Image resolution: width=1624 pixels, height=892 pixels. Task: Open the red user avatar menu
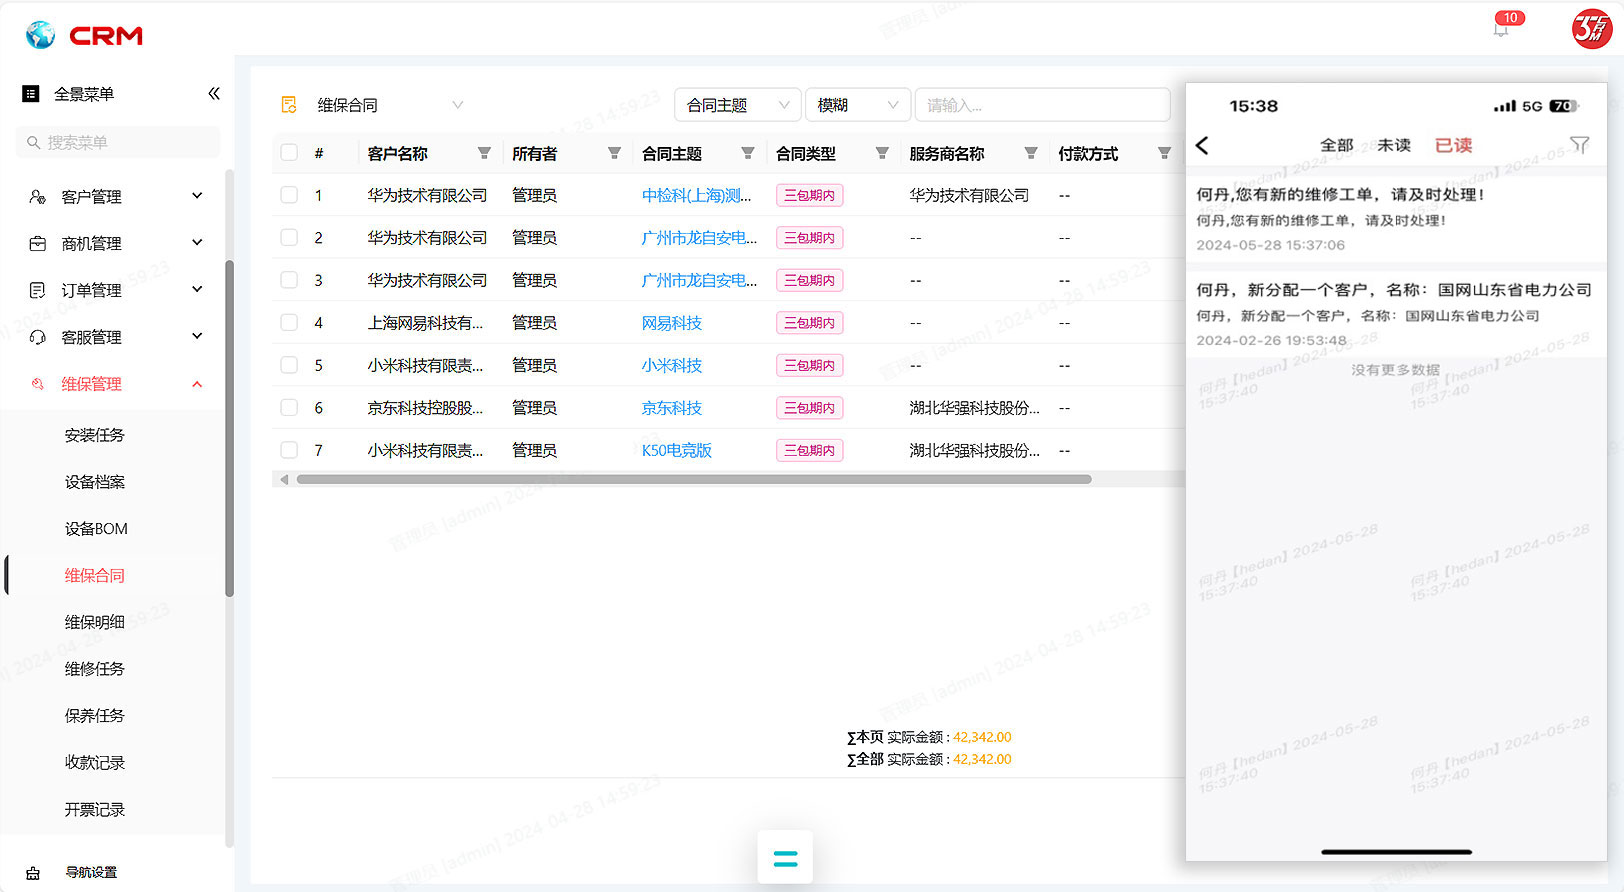pyautogui.click(x=1591, y=29)
